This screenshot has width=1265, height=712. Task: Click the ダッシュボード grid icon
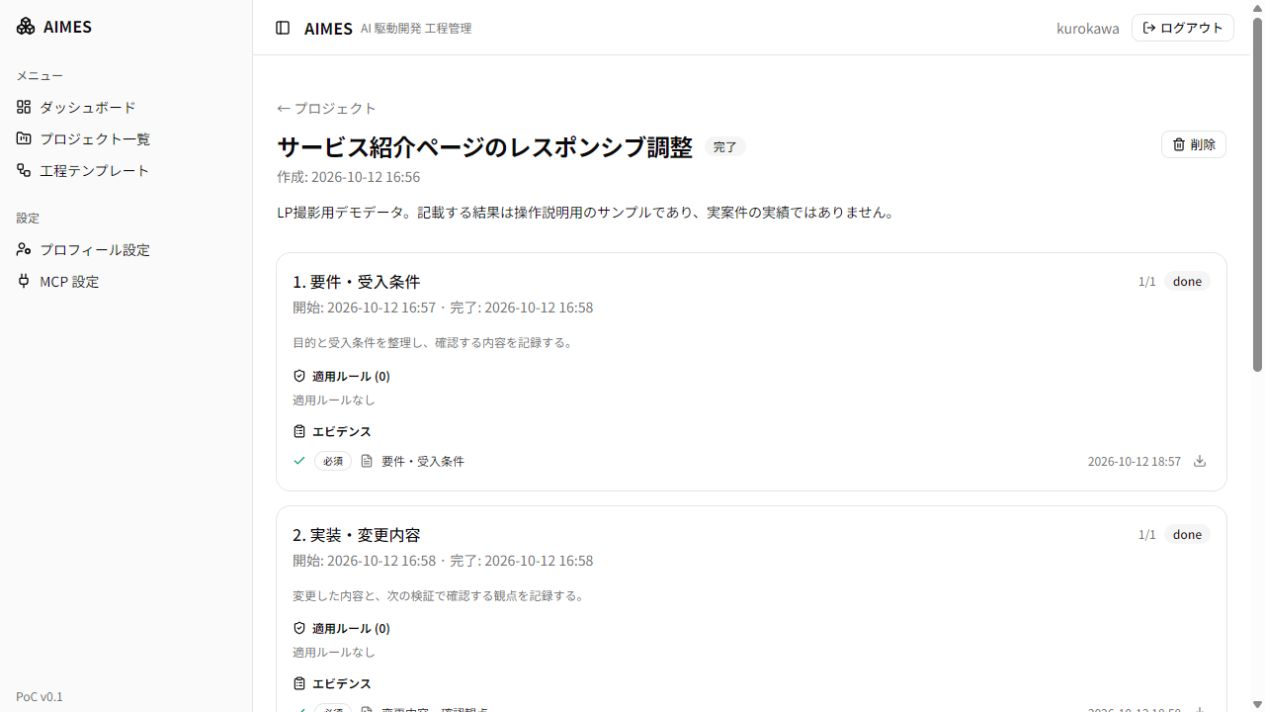[24, 107]
